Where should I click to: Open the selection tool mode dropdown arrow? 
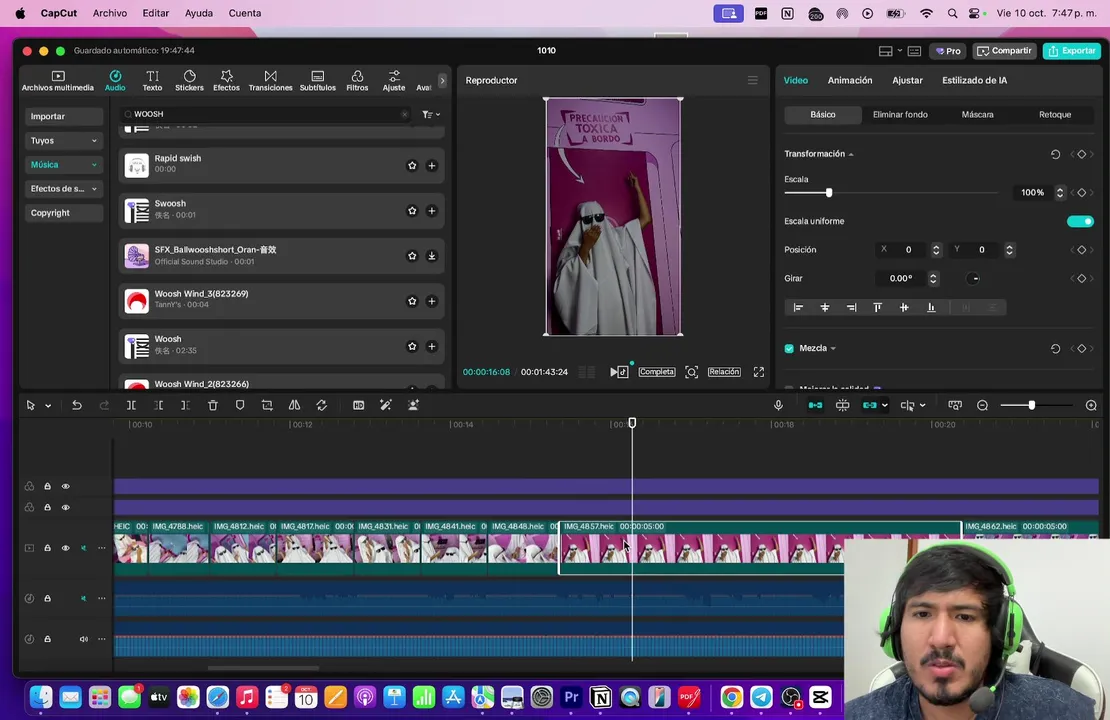[x=48, y=406]
